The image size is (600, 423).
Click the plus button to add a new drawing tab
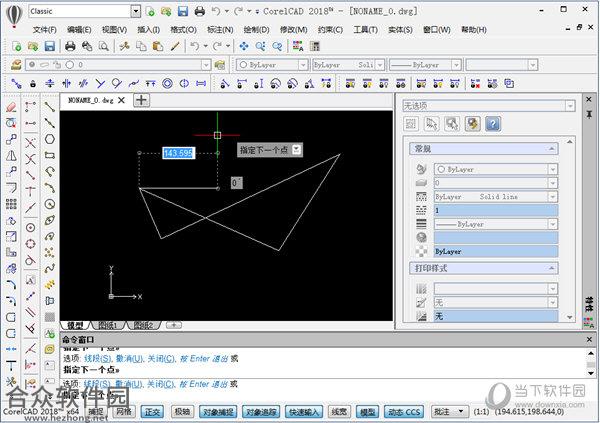[x=141, y=100]
